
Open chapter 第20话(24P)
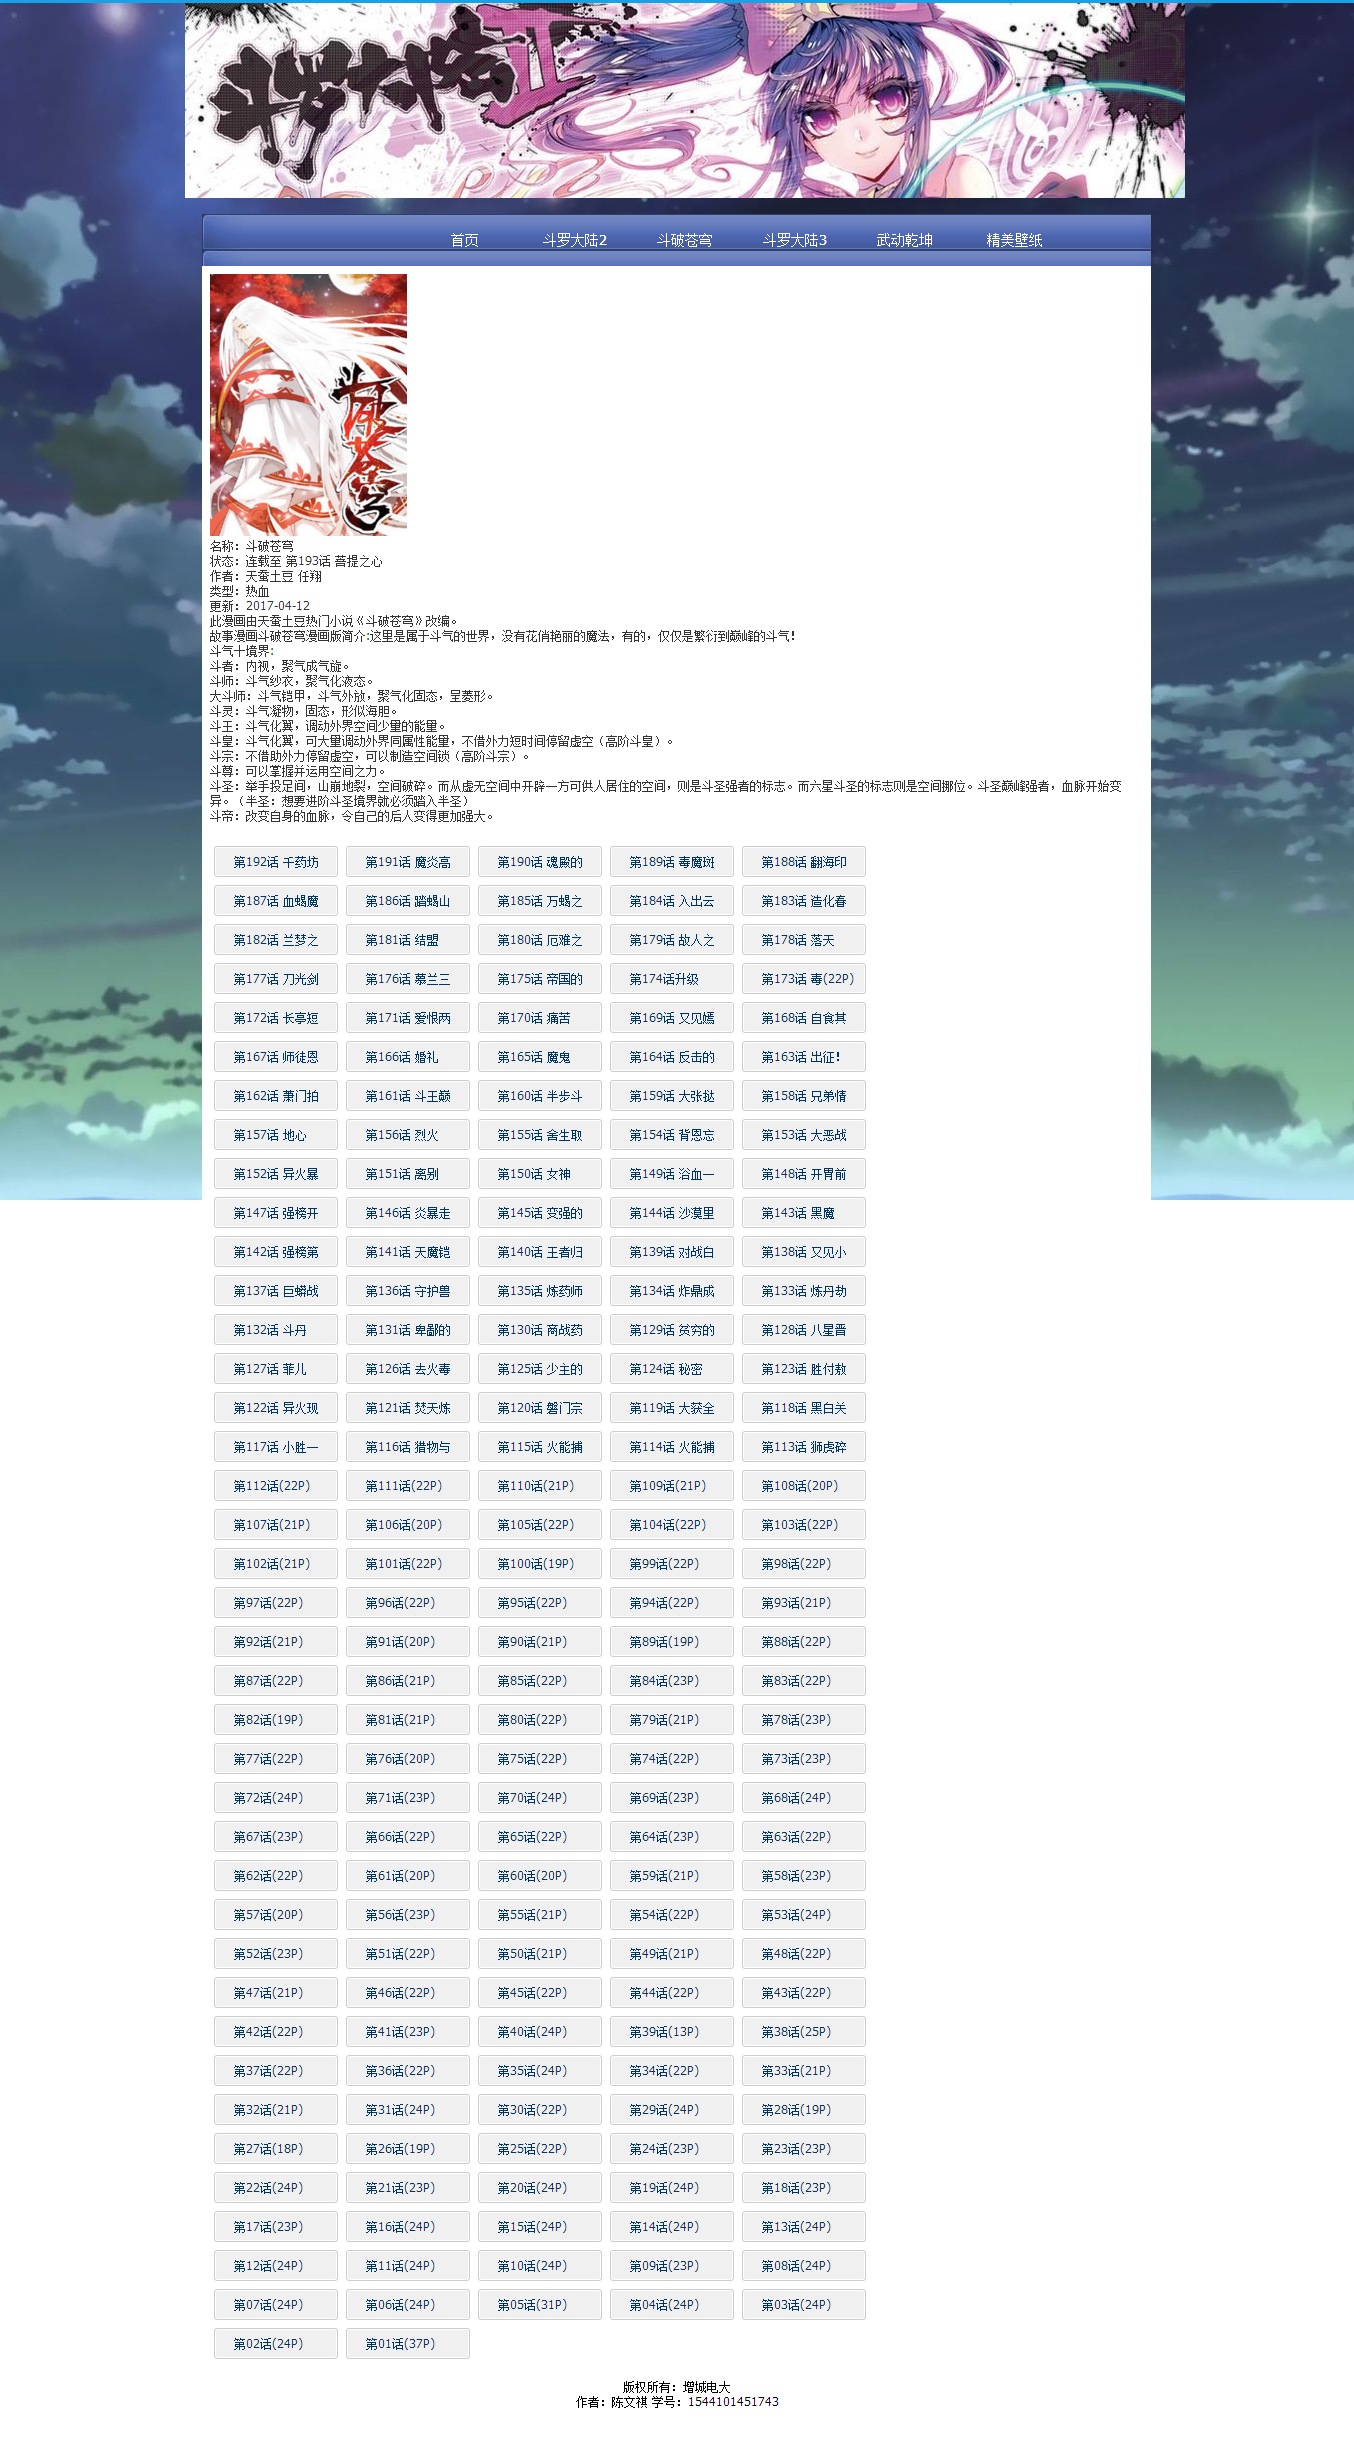pyautogui.click(x=540, y=2188)
